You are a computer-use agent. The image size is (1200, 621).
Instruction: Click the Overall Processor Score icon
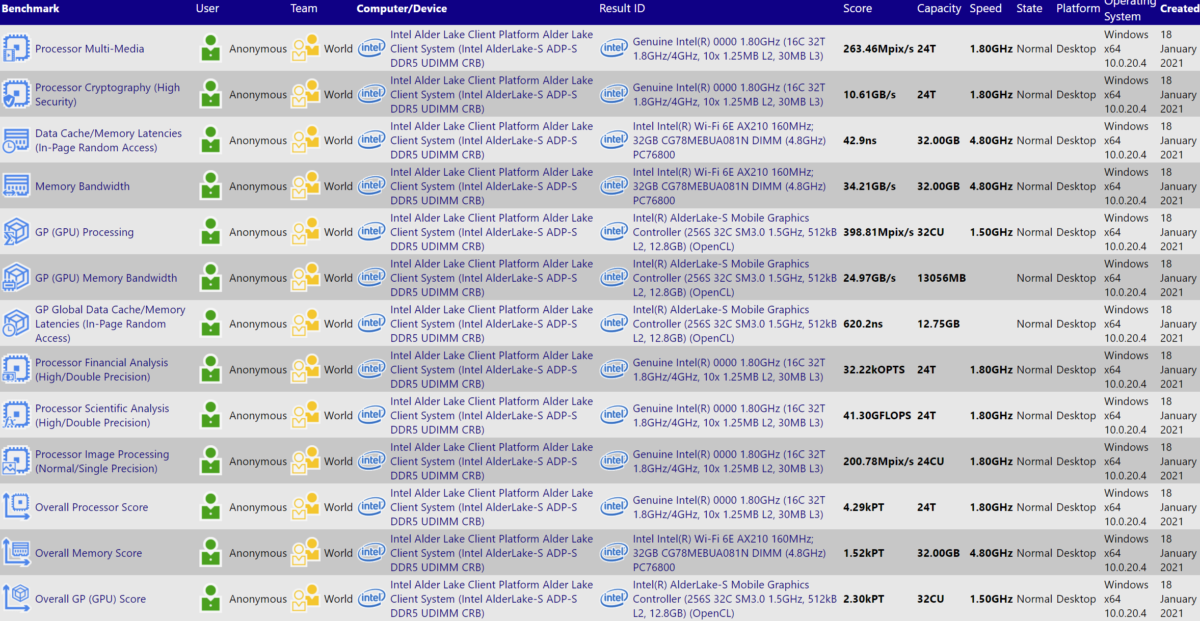17,506
